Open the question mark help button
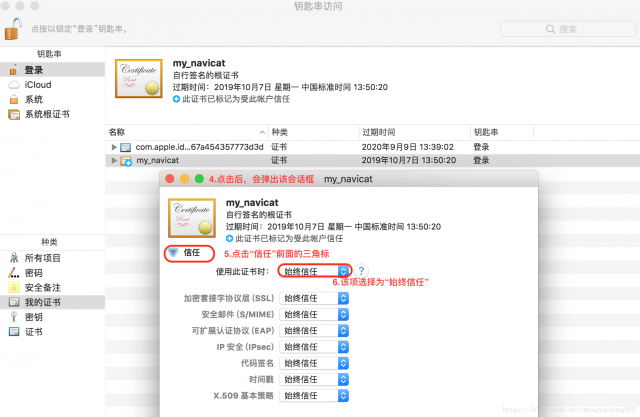The image size is (640, 417). click(x=361, y=271)
